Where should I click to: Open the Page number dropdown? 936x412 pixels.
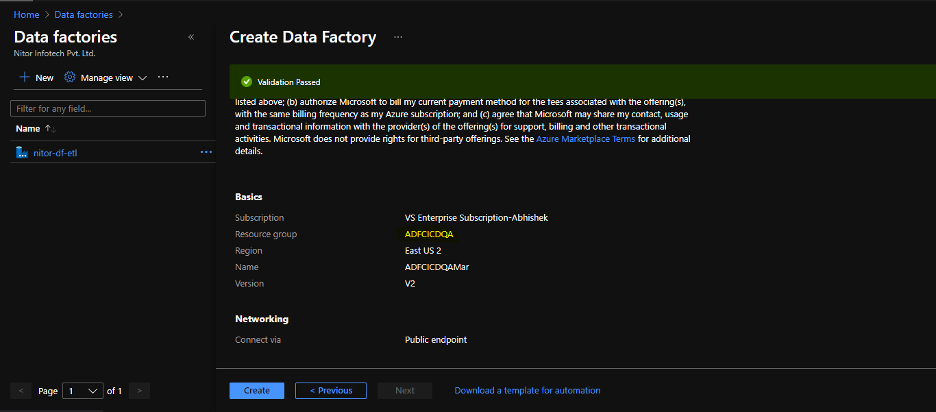[82, 391]
